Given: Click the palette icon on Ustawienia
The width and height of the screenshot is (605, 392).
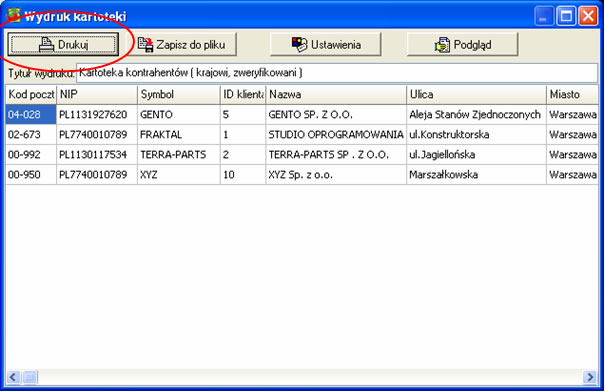Looking at the screenshot, I should pos(299,45).
